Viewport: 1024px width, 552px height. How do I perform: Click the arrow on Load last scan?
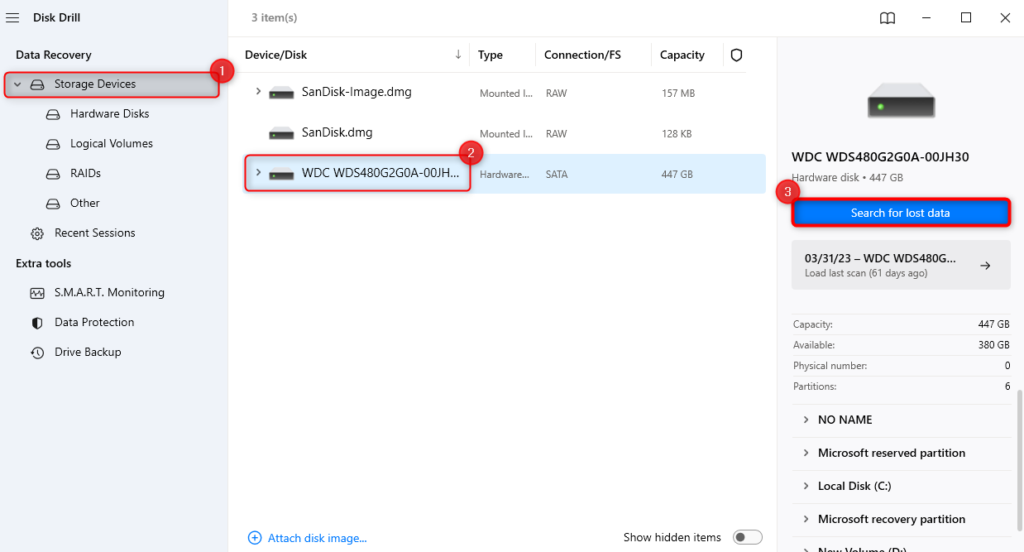[x=985, y=266]
